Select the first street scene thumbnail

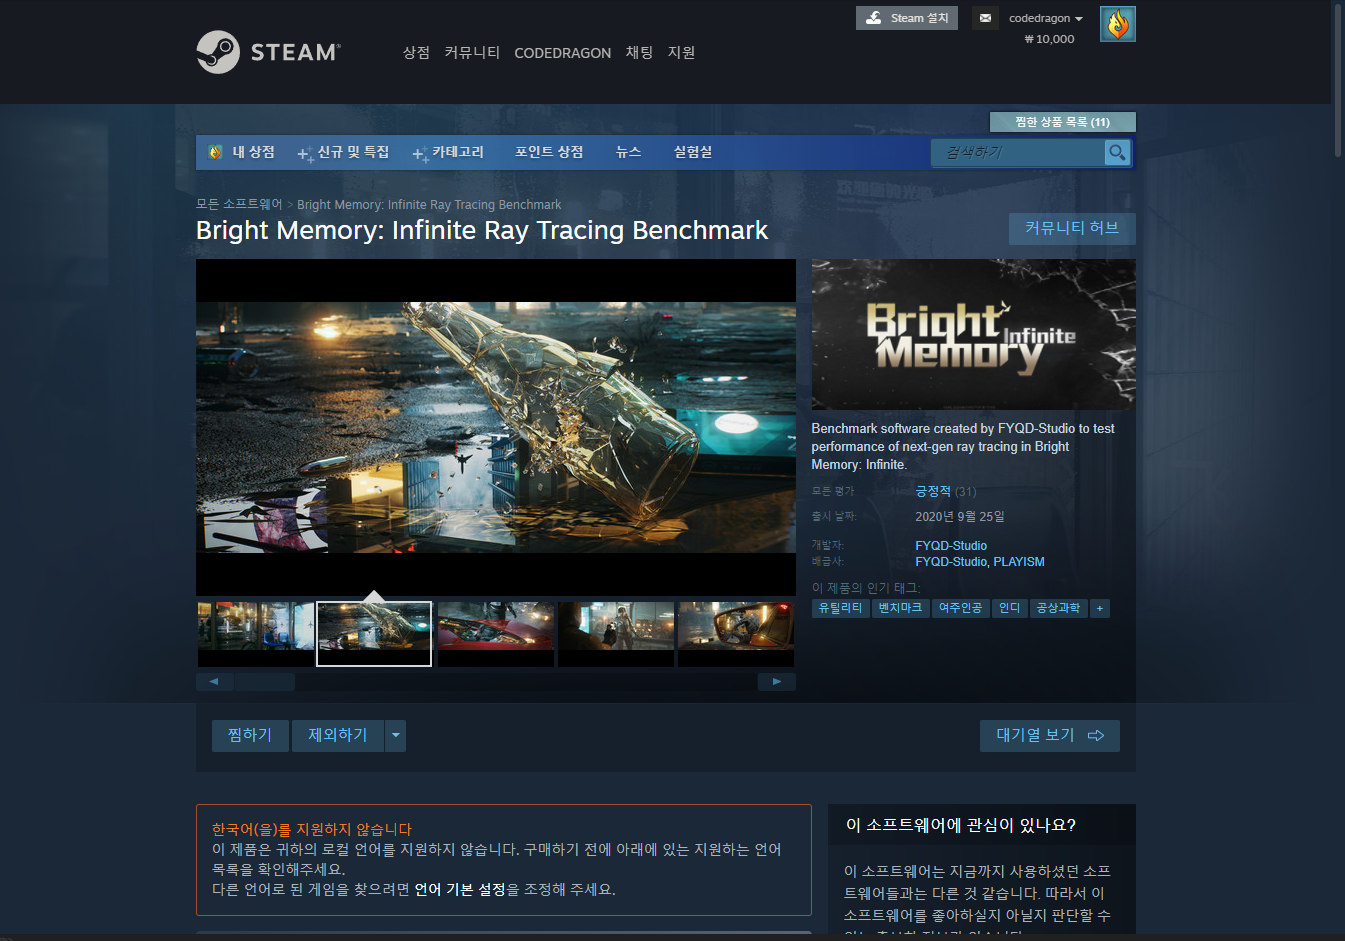[x=256, y=634]
